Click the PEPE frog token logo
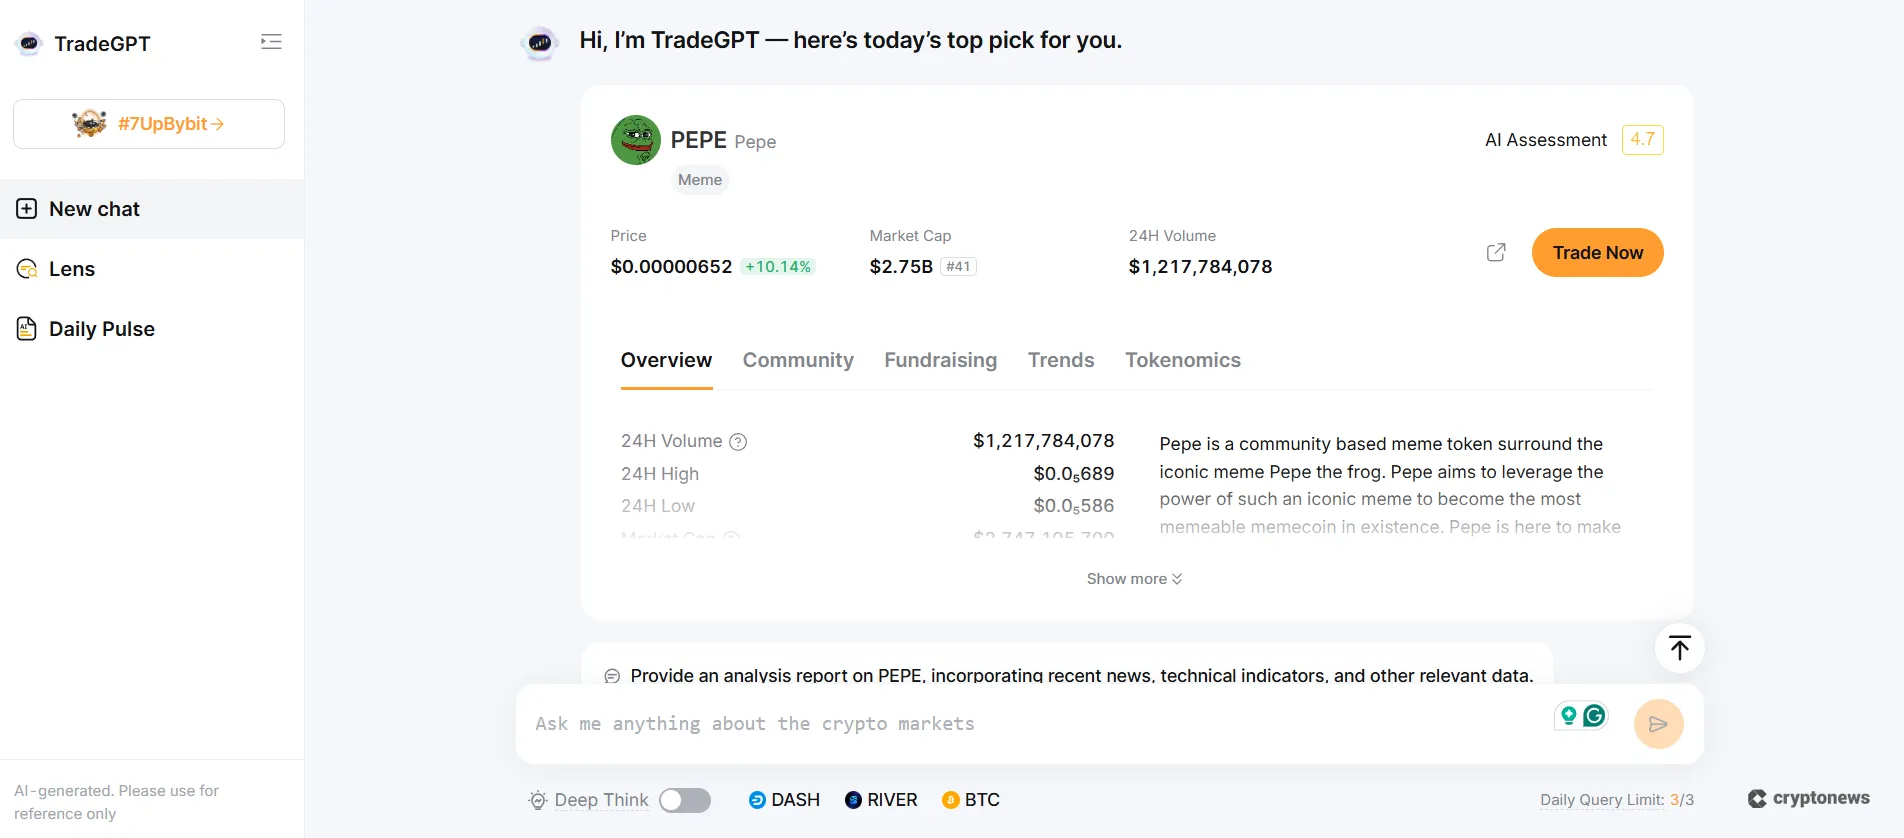Viewport: 1904px width, 838px height. [635, 140]
